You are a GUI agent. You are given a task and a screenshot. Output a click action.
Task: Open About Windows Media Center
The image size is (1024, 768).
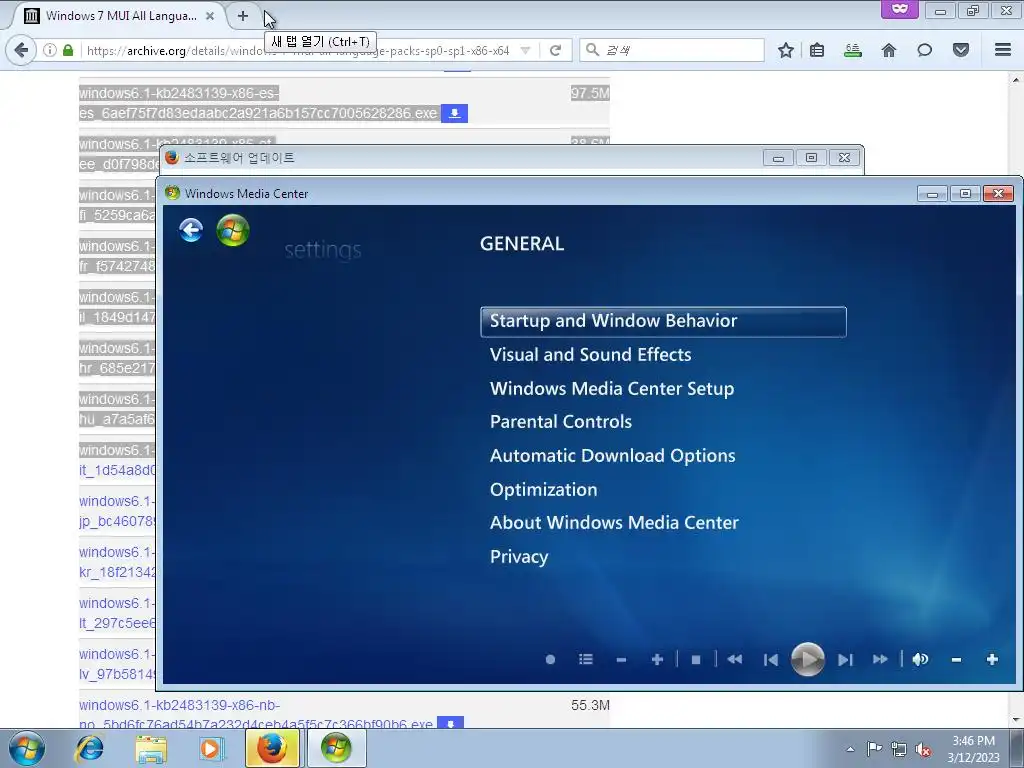click(x=615, y=523)
